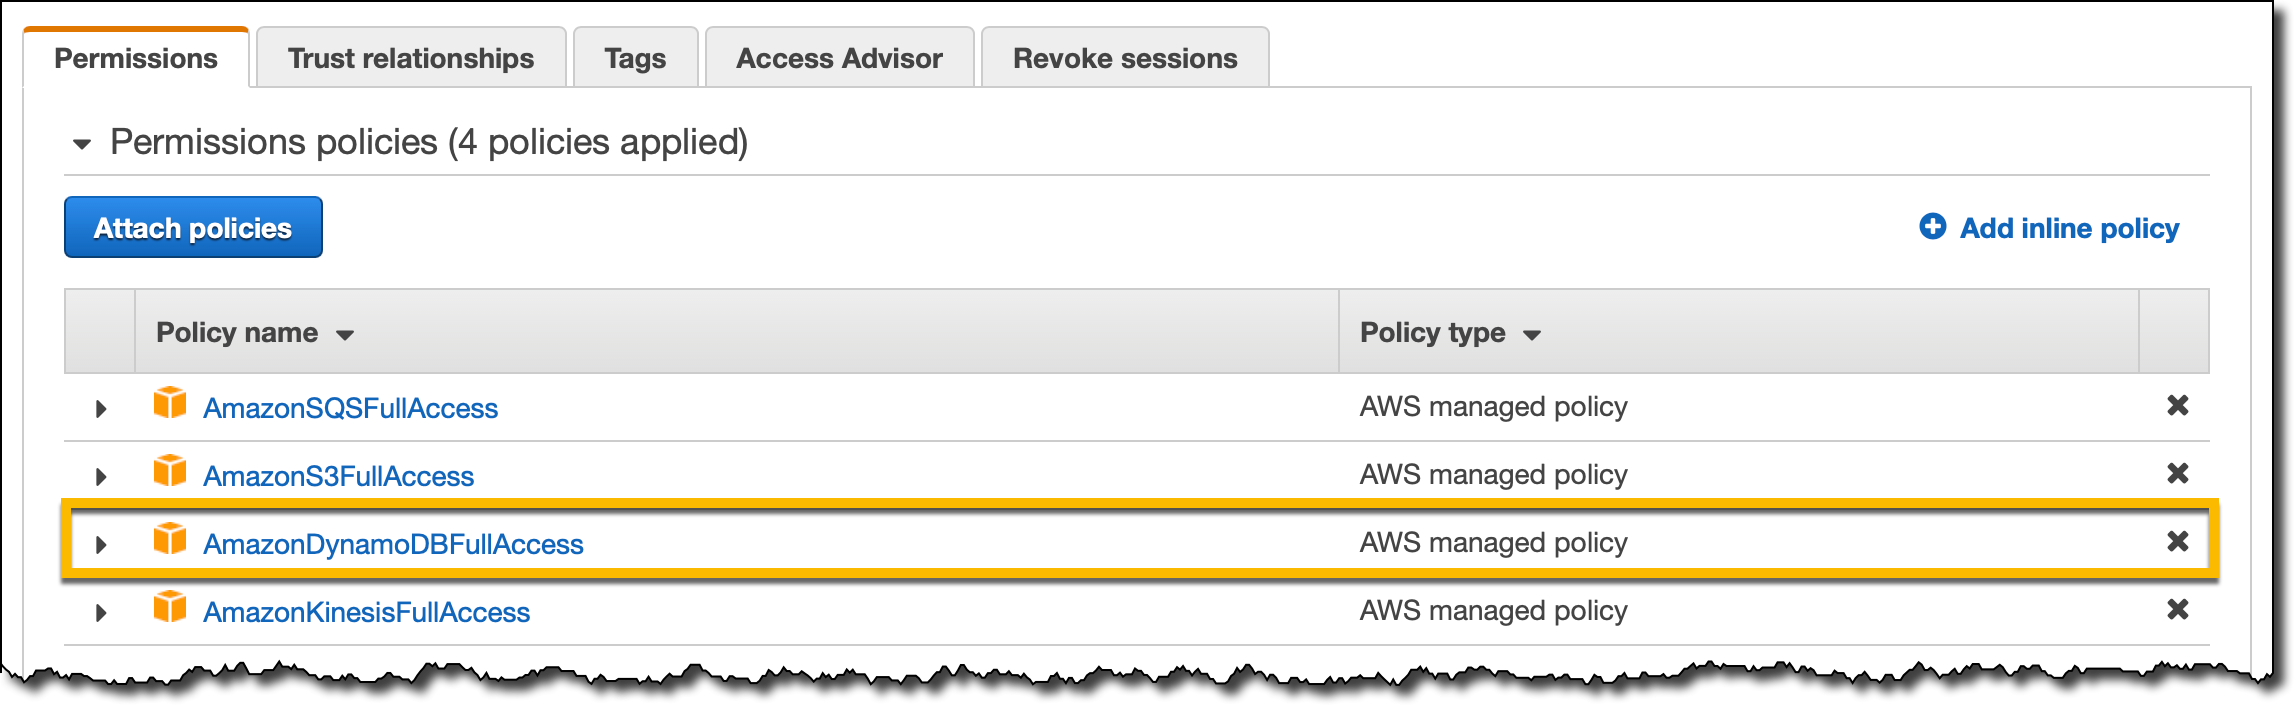
Task: Expand the AmazonKinesisFullAccess policy details
Action: (101, 613)
